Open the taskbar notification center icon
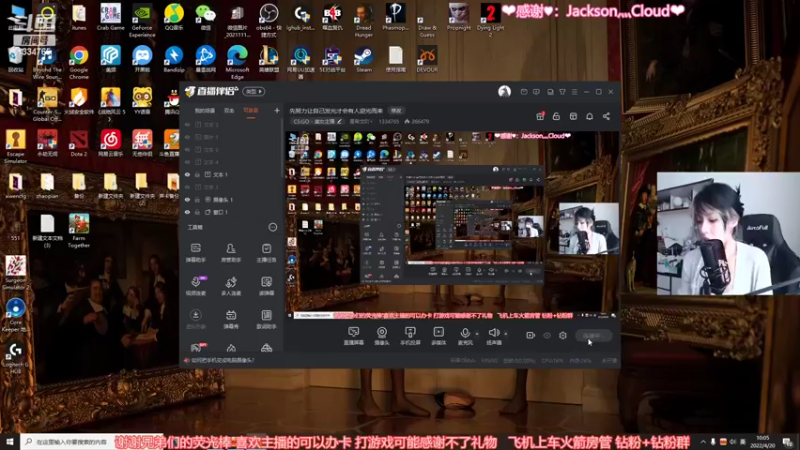The width and height of the screenshot is (800, 450). tap(788, 441)
